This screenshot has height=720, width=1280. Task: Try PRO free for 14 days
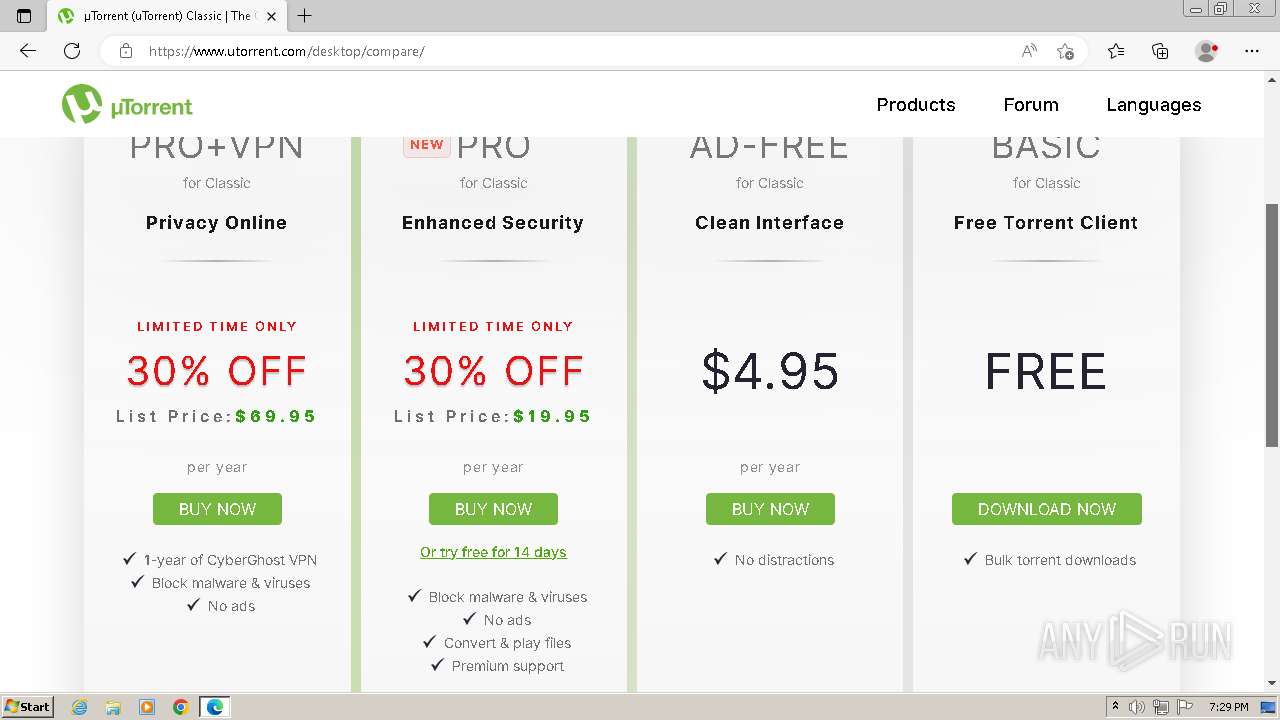pyautogui.click(x=493, y=552)
